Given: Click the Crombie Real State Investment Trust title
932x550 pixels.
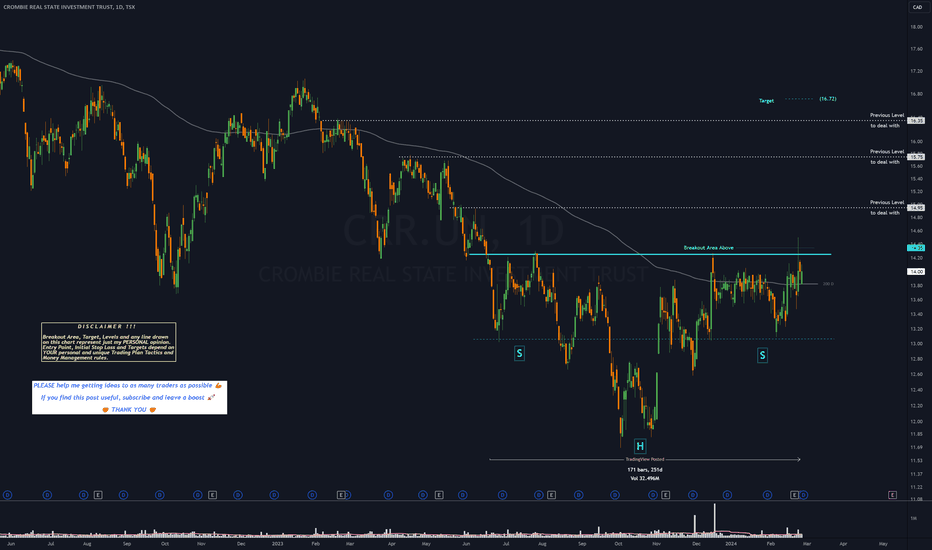Looking at the screenshot, I should coord(69,7).
